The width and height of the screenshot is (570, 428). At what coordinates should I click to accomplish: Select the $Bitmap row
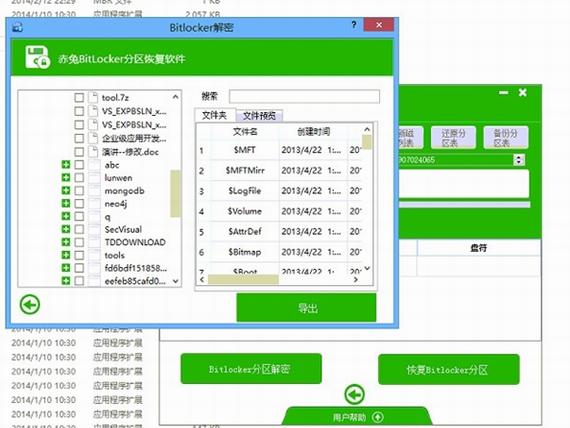click(x=280, y=252)
